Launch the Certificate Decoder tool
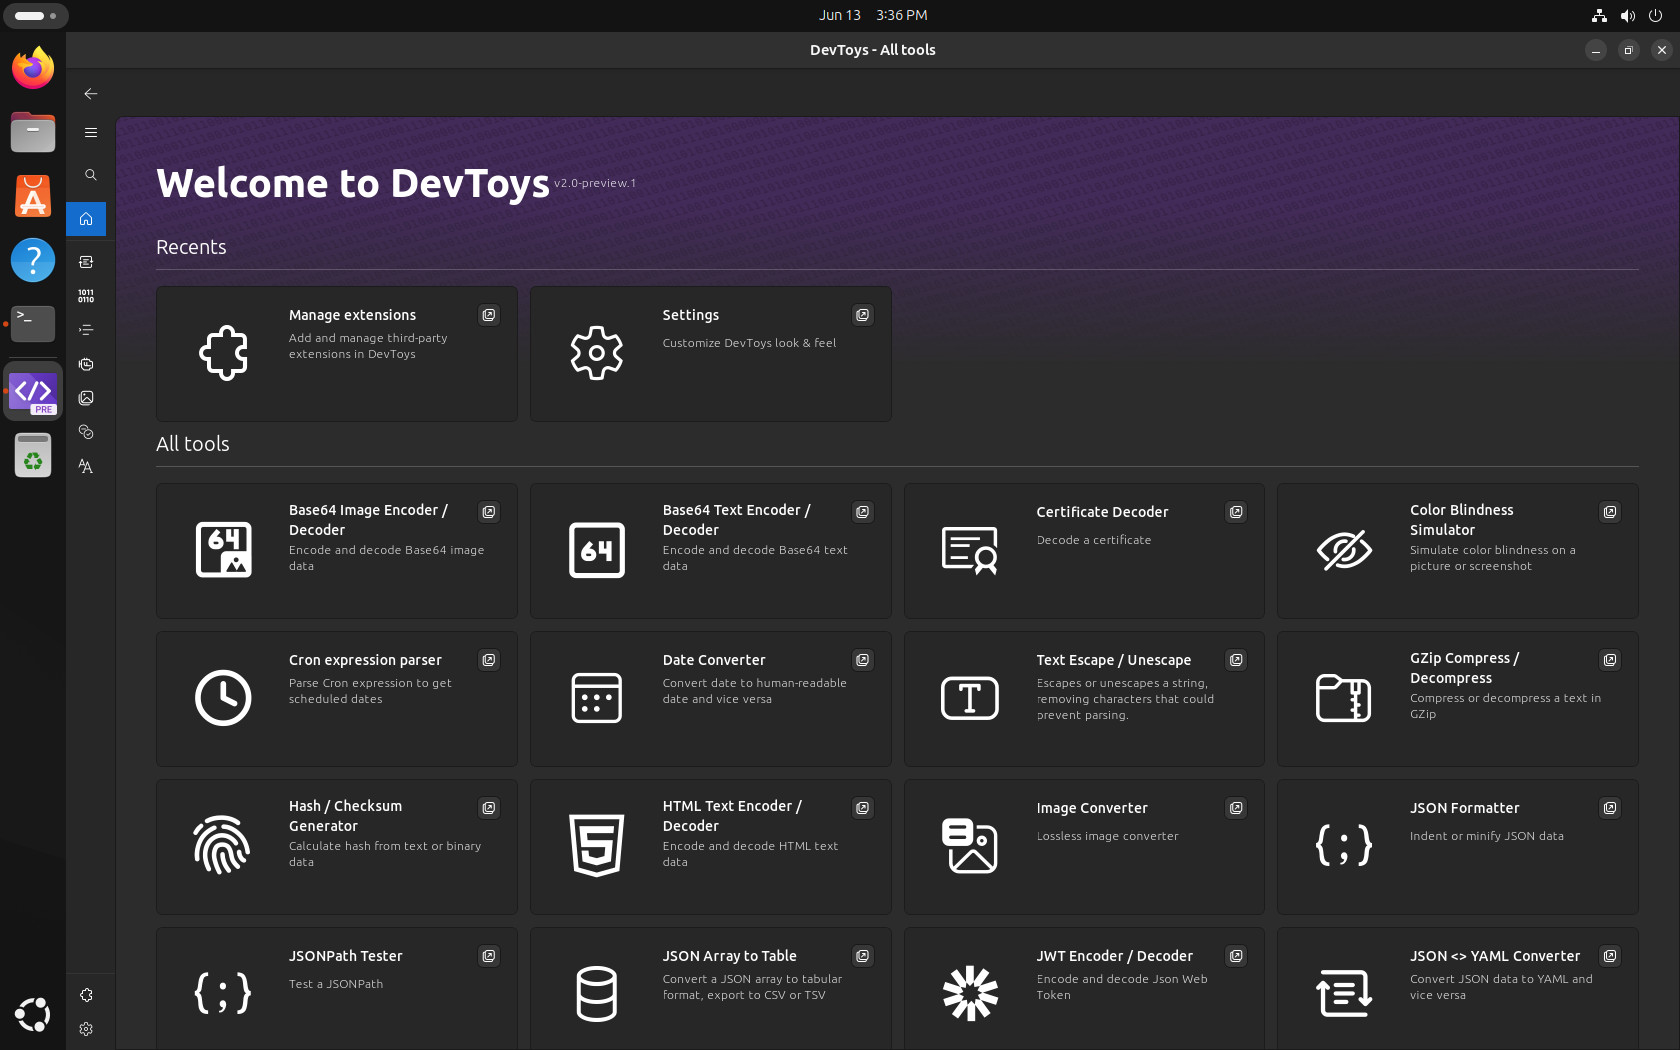The height and width of the screenshot is (1050, 1680). (1085, 551)
